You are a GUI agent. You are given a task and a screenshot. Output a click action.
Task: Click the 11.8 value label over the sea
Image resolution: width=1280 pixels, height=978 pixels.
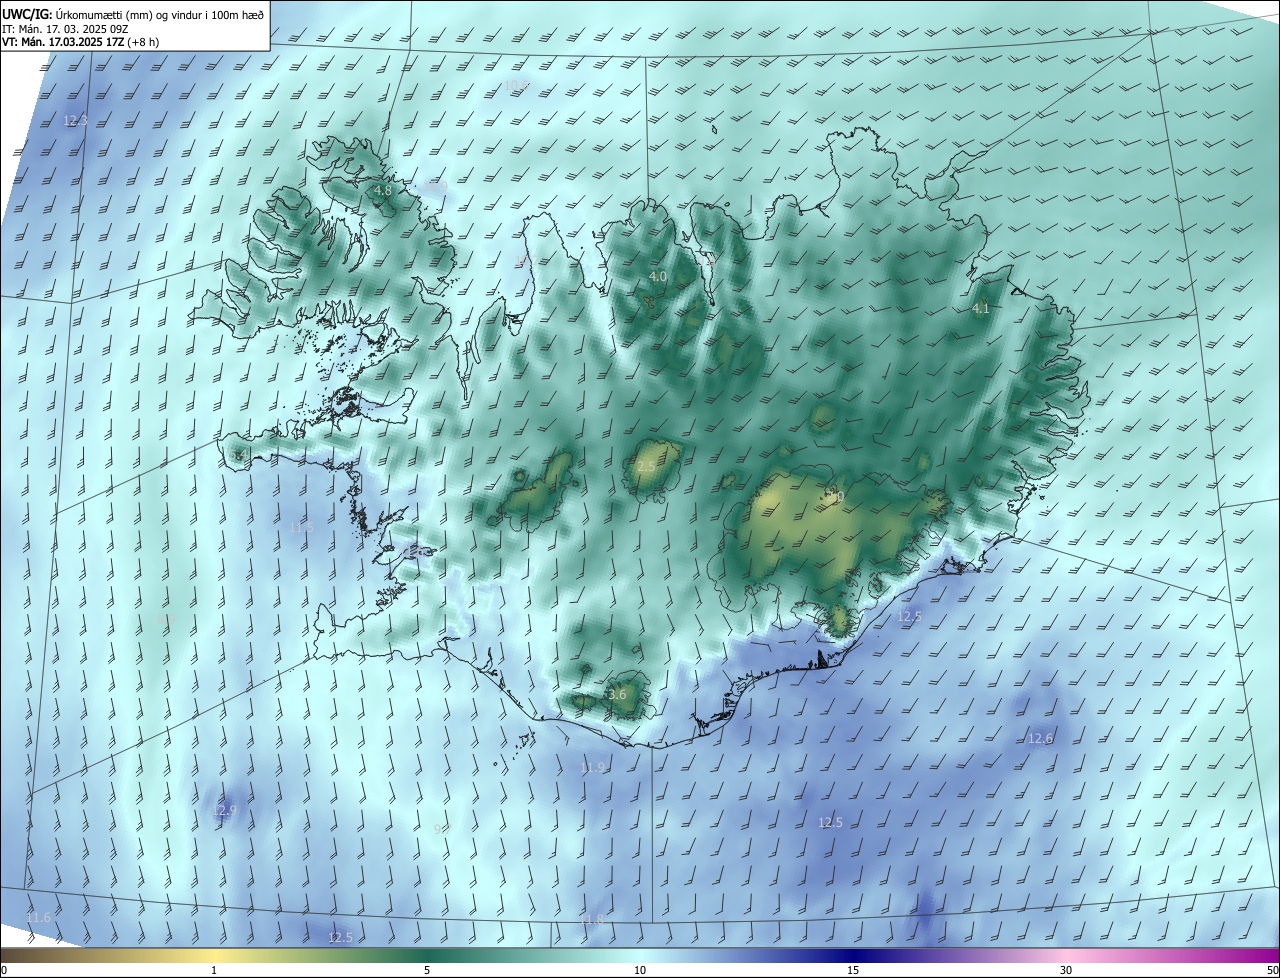[x=593, y=919]
